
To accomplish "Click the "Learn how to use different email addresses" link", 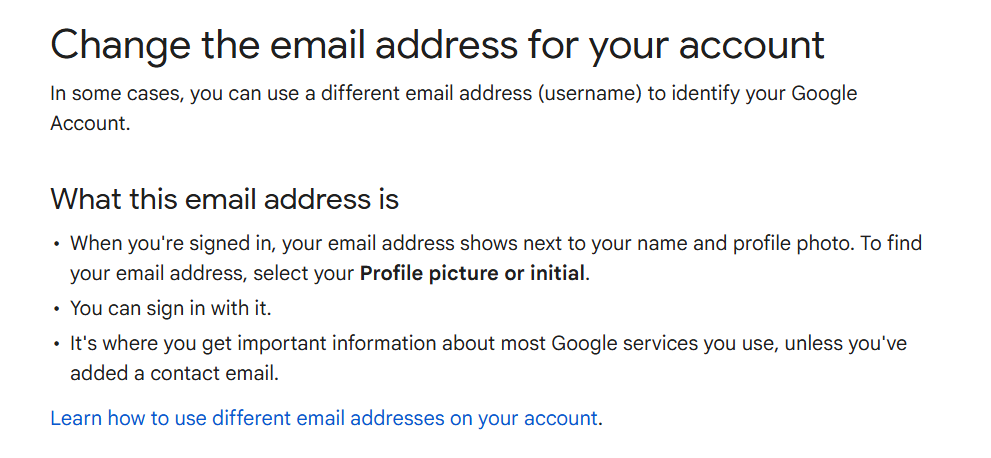I will (325, 417).
